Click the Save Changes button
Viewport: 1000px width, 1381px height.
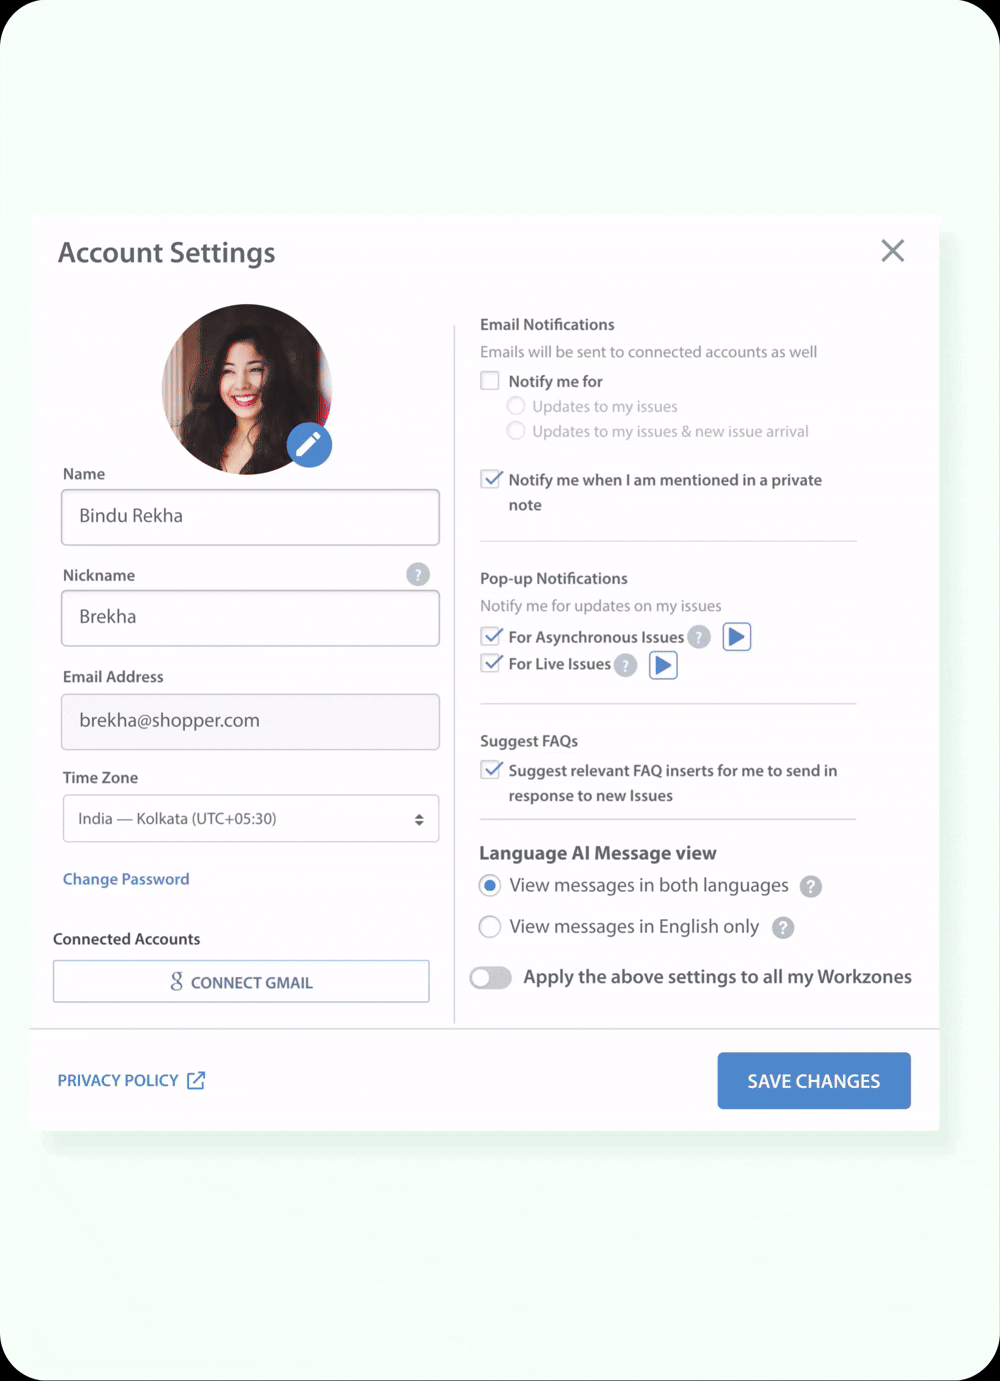[813, 1080]
